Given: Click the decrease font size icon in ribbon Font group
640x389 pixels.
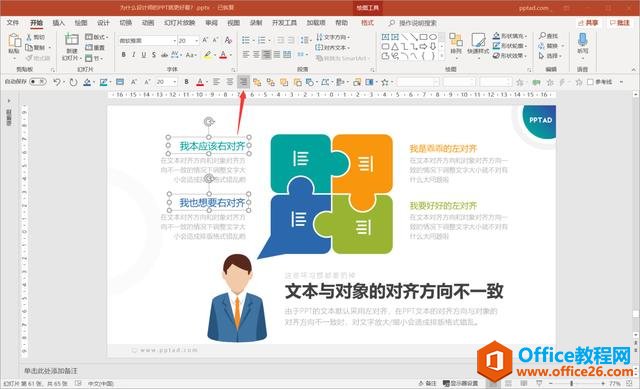Looking at the screenshot, I should click(215, 40).
